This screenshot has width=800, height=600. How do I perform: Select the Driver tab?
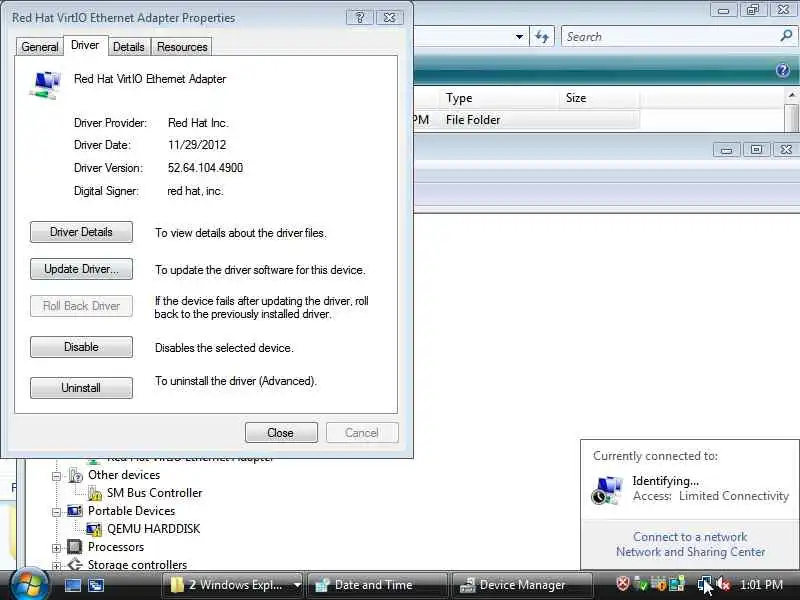[x=85, y=45]
